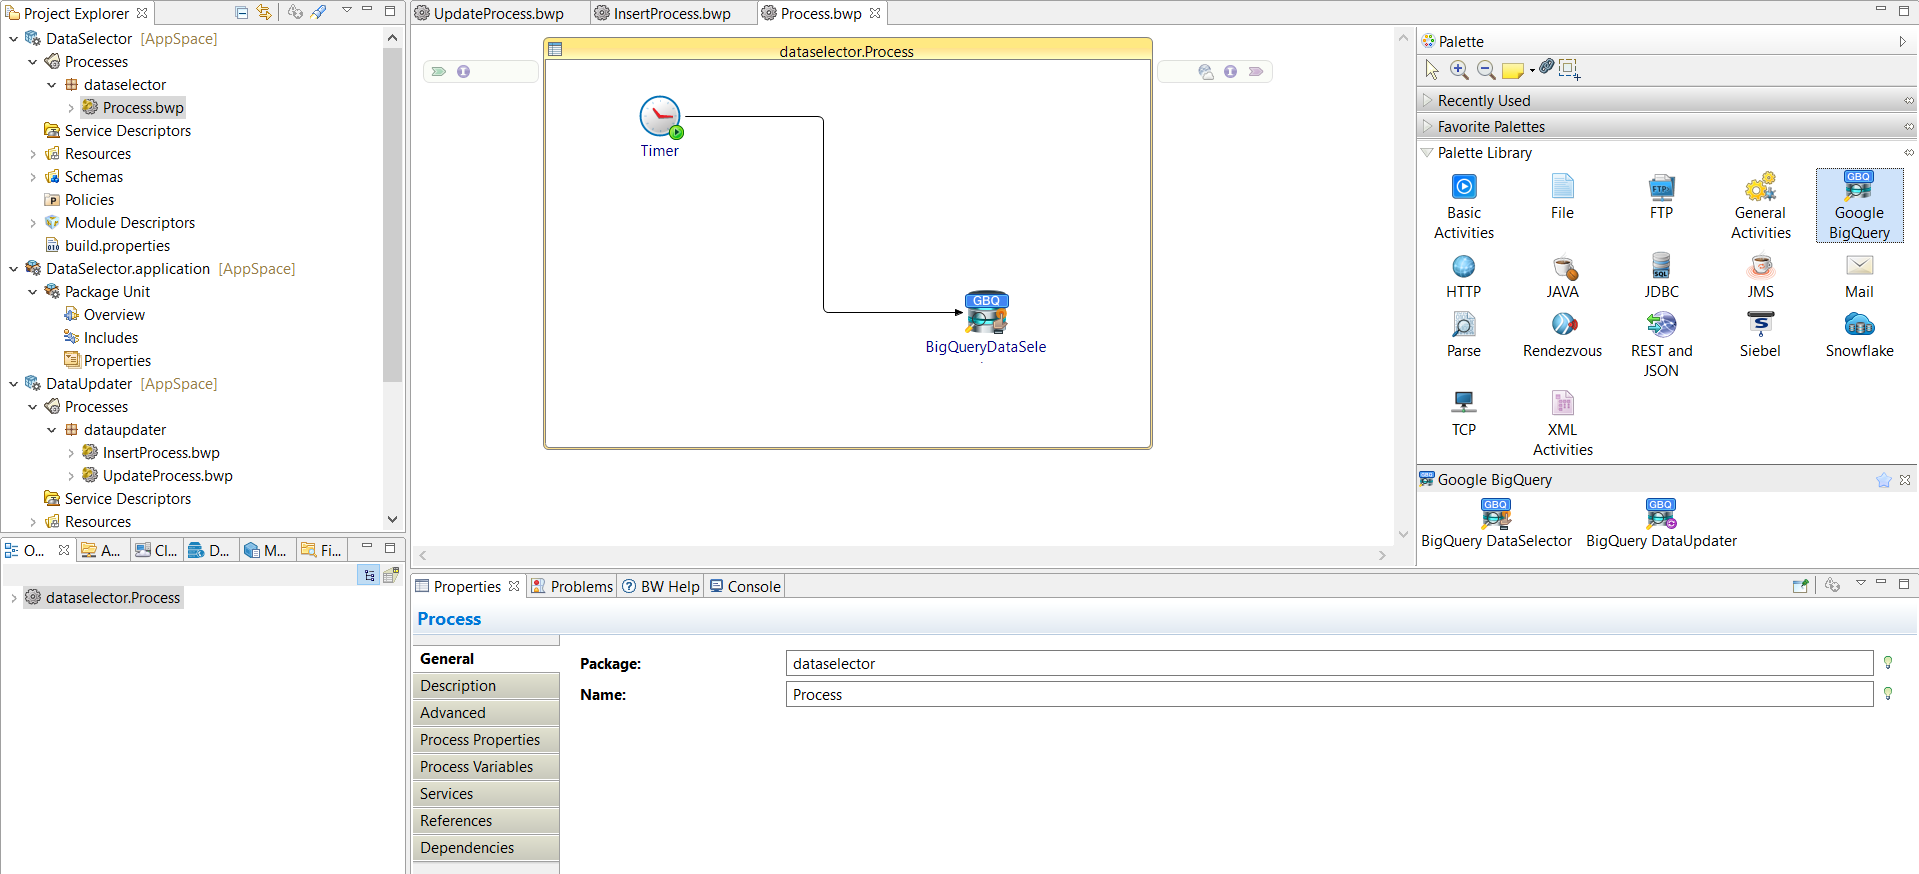Expand the Process.bwp tree node
The image size is (1919, 874).
click(x=71, y=108)
